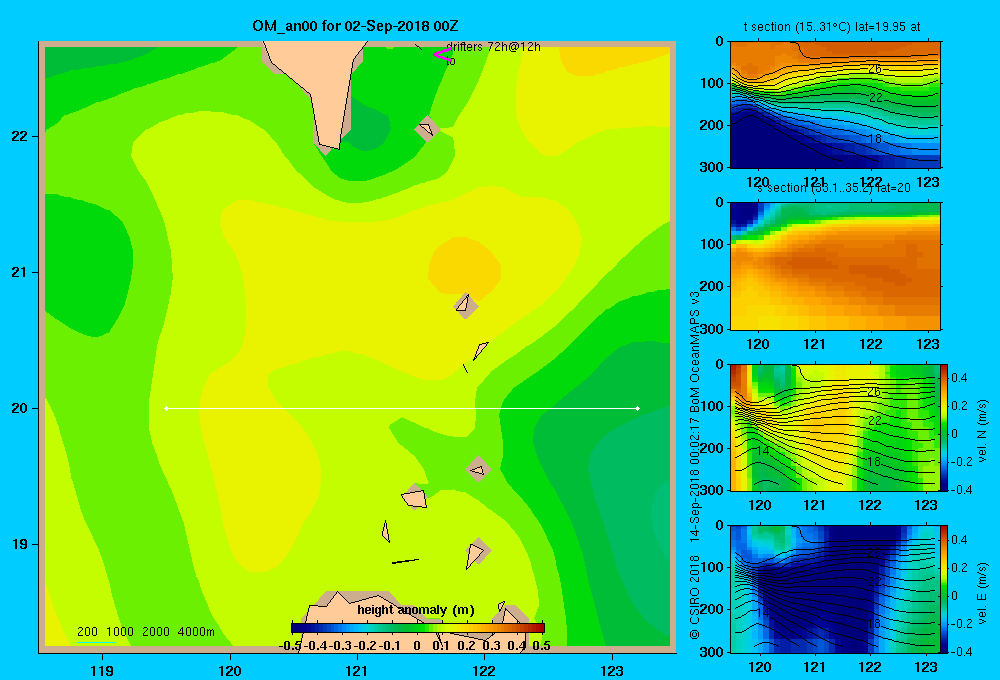Screen dimensions: 1000x680
Task: Click the thin line-shaped island near 19N
Action: click(406, 561)
